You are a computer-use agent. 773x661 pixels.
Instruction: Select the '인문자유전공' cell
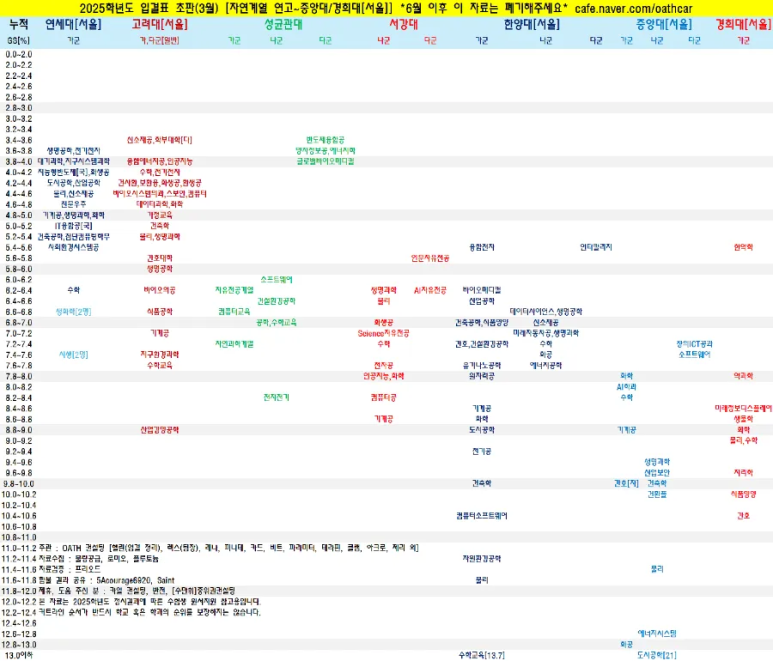[x=430, y=258]
